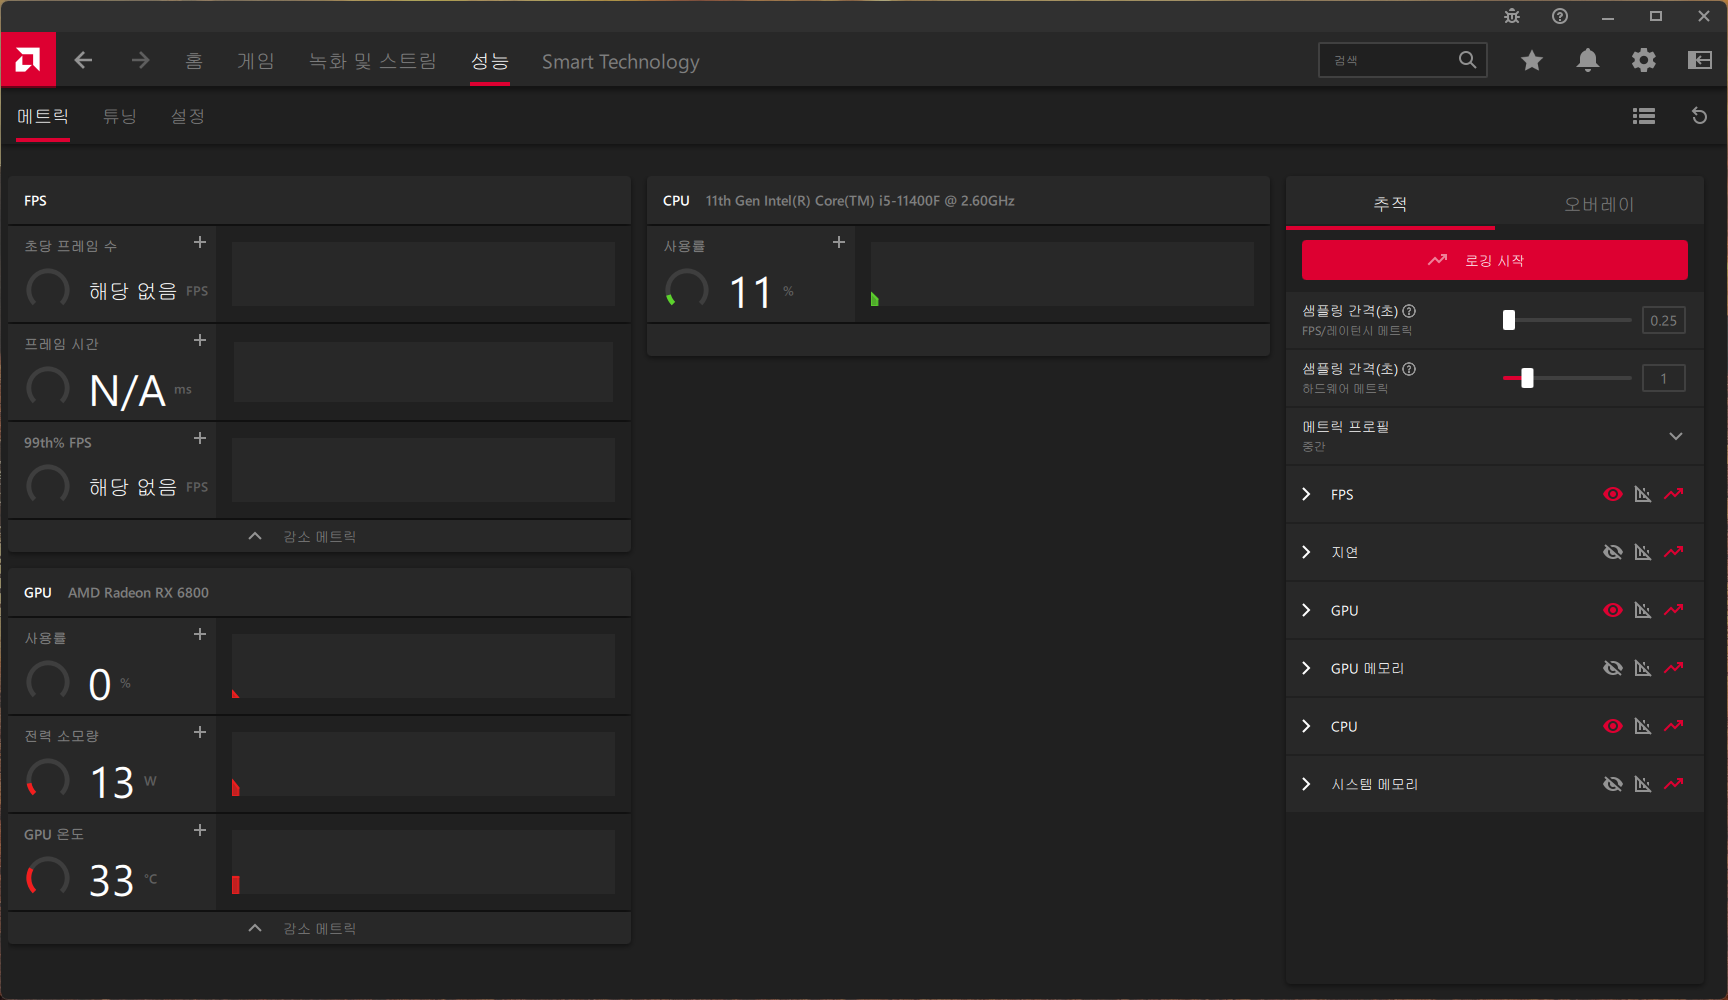Switch to the 오버레이 tab
The height and width of the screenshot is (1000, 1728).
(x=1599, y=204)
